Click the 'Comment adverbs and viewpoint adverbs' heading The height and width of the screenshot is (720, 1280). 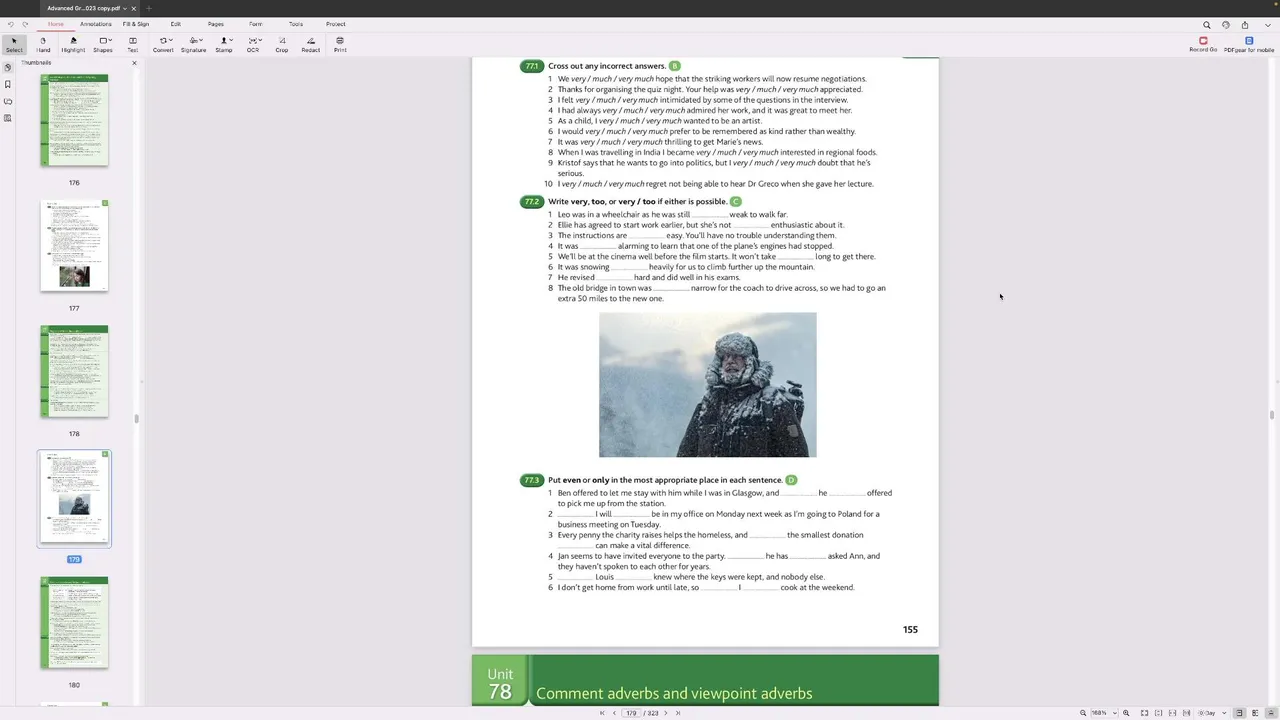[674, 693]
